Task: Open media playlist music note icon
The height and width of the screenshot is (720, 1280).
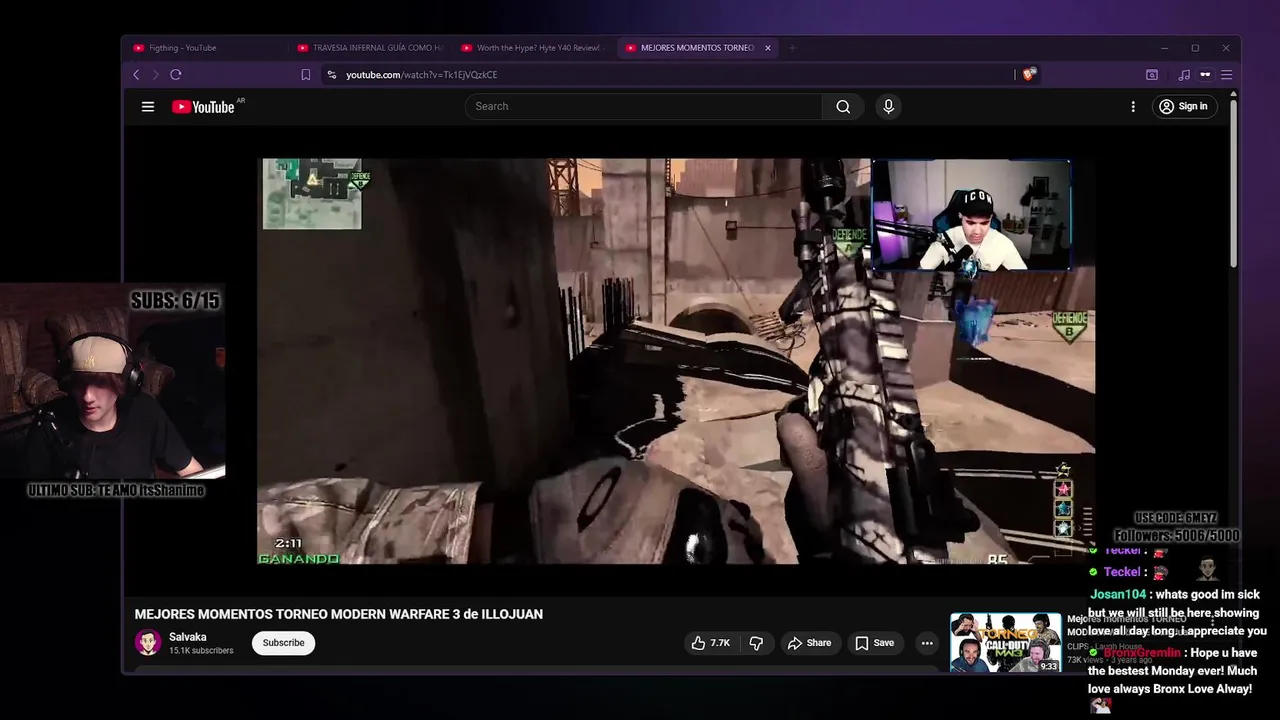Action: click(1184, 75)
